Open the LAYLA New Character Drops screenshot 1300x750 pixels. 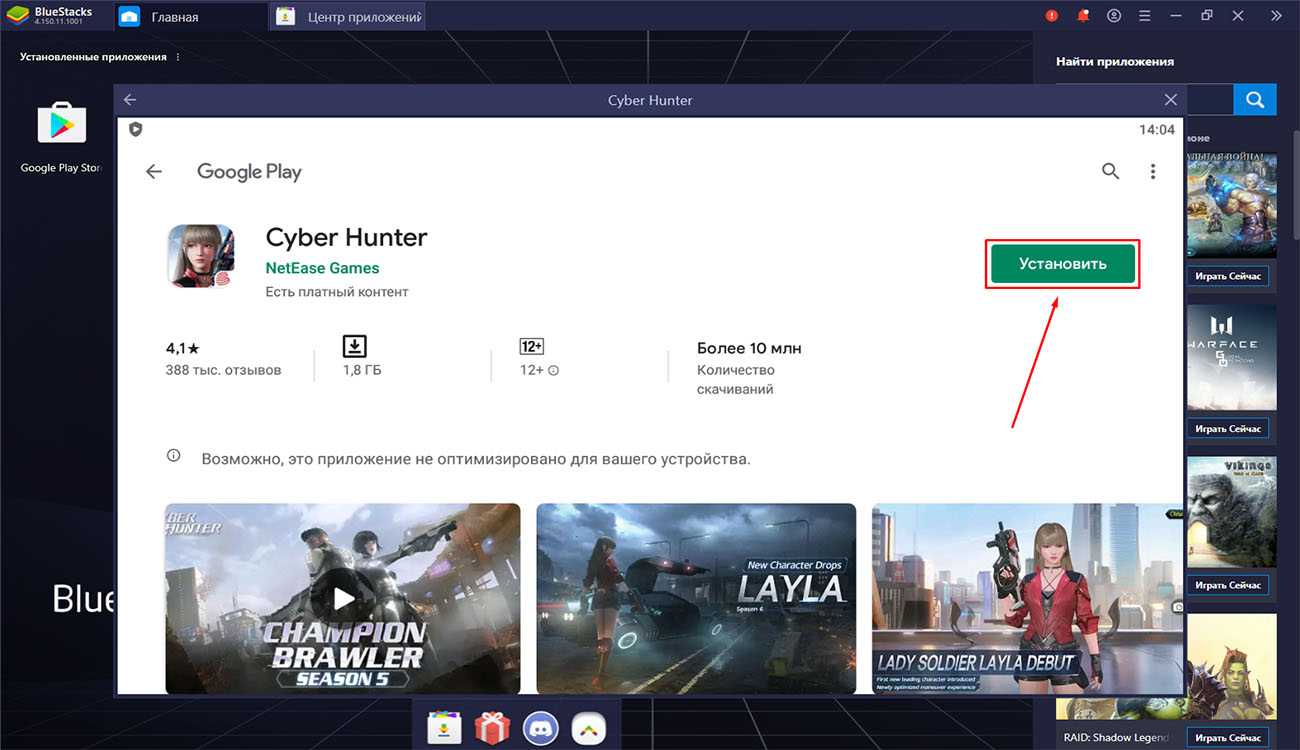tap(696, 598)
